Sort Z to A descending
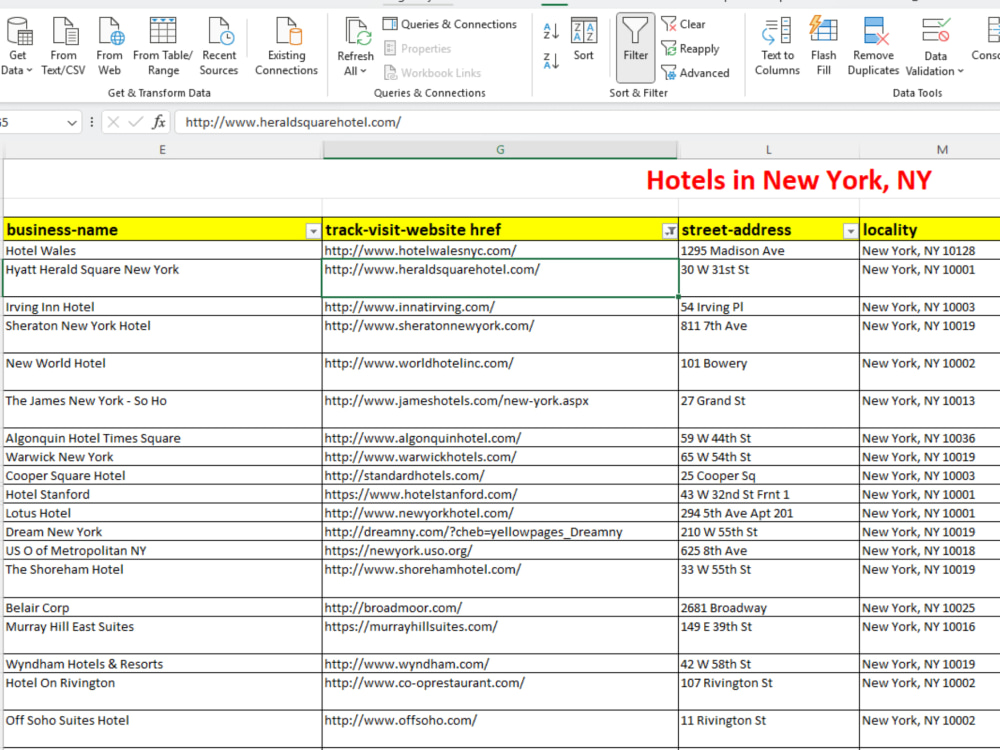The width and height of the screenshot is (1000, 750). point(551,61)
